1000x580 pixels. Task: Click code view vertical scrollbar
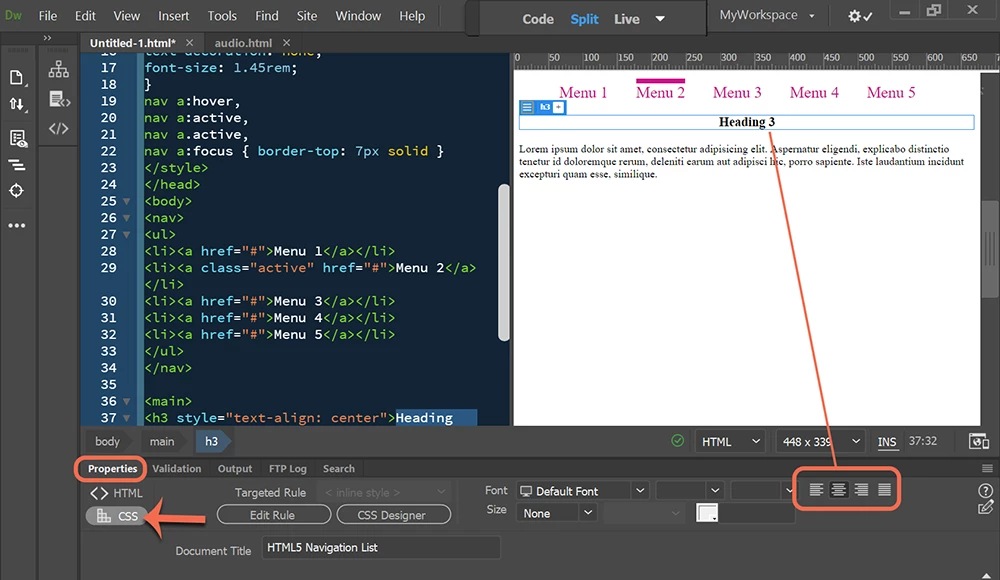tap(504, 262)
